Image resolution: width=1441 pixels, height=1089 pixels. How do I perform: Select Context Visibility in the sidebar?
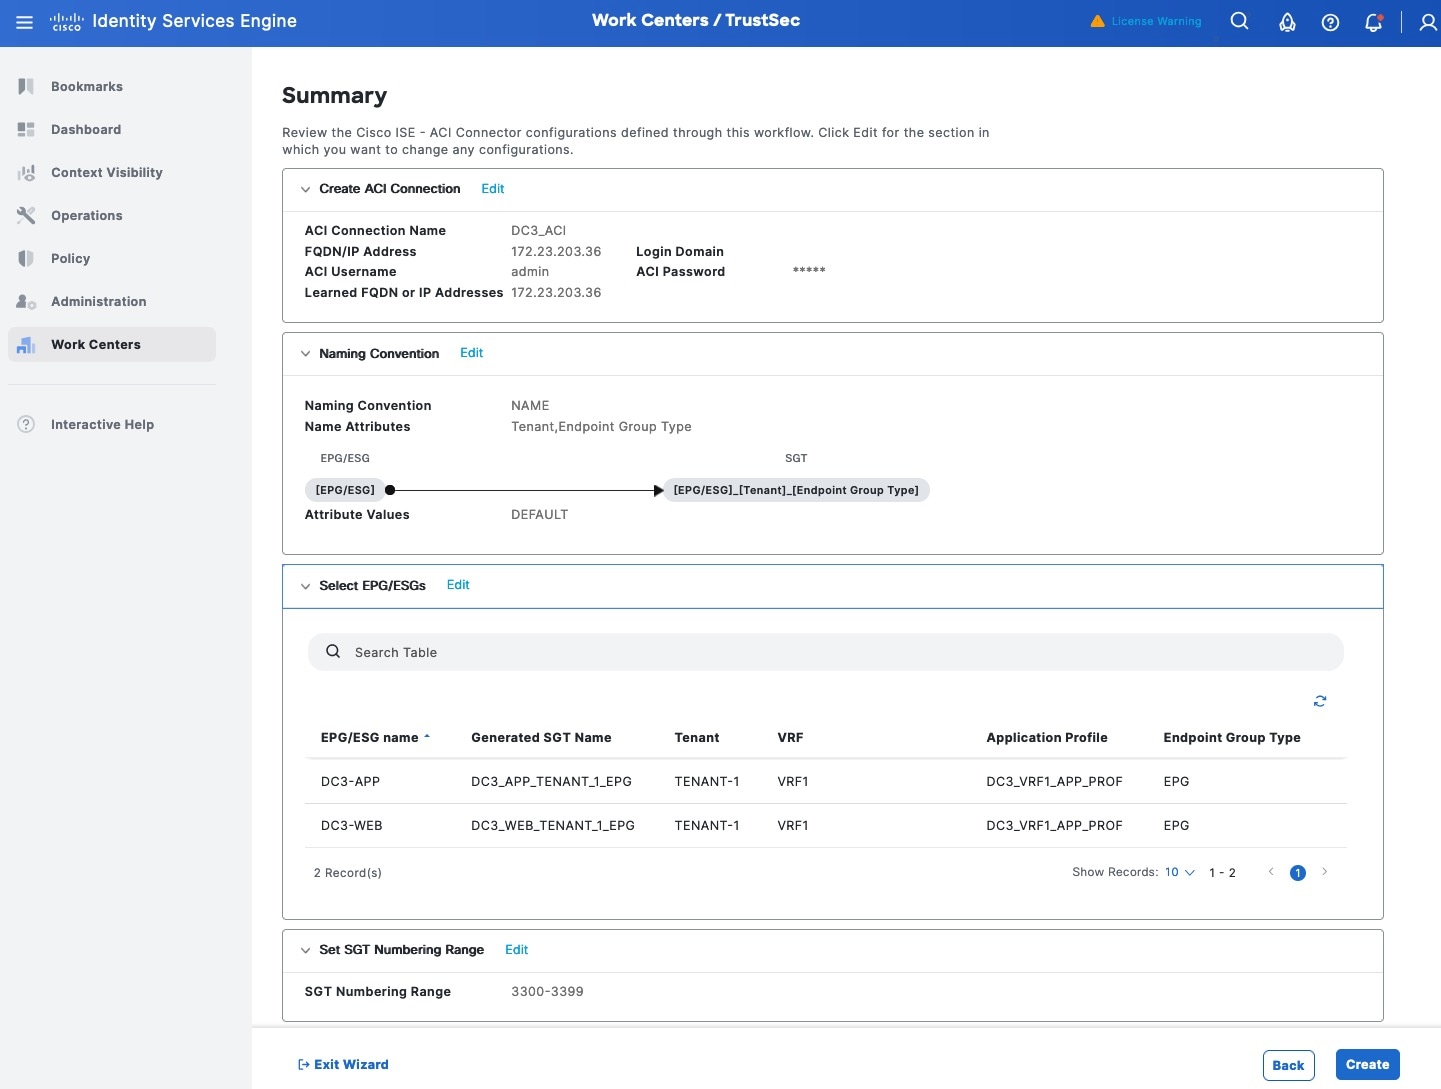click(106, 173)
